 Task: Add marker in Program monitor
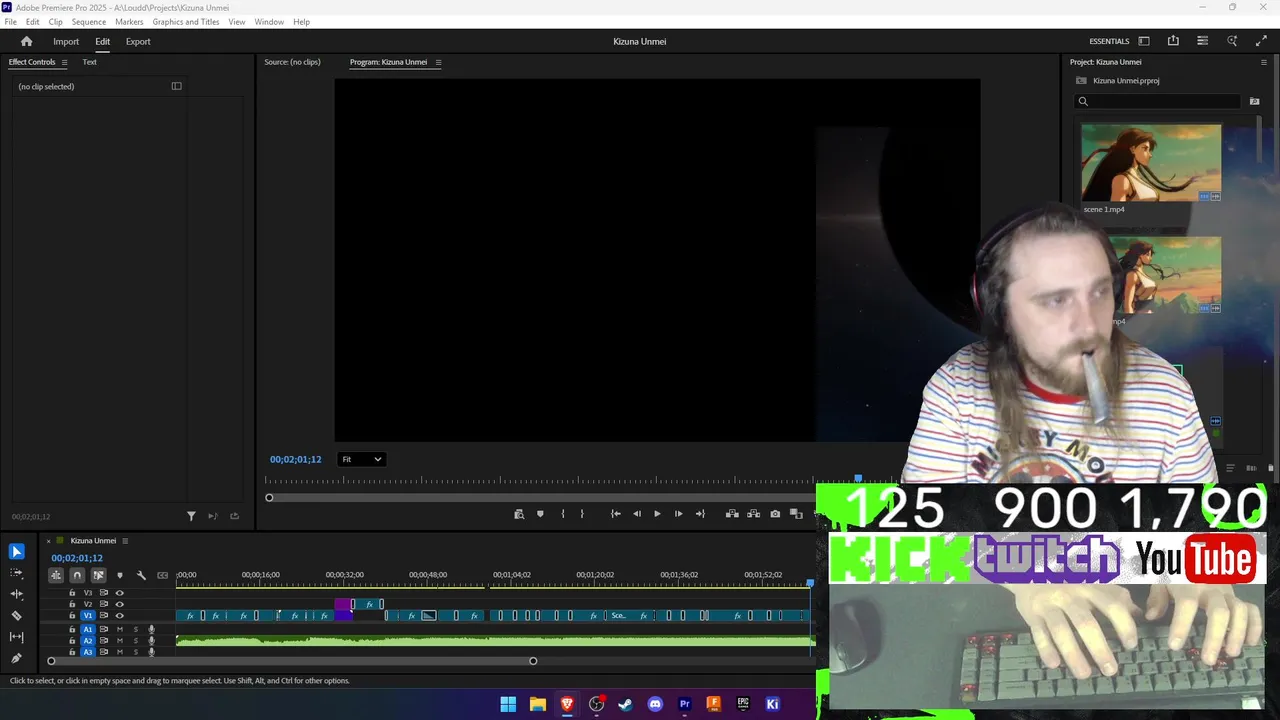[x=540, y=514]
